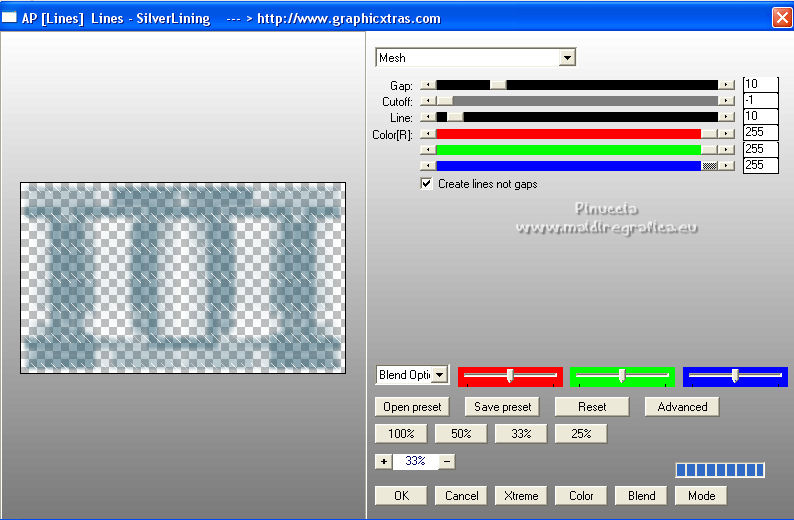794x520 pixels.
Task: Set preview zoom to 33% button
Action: [521, 434]
